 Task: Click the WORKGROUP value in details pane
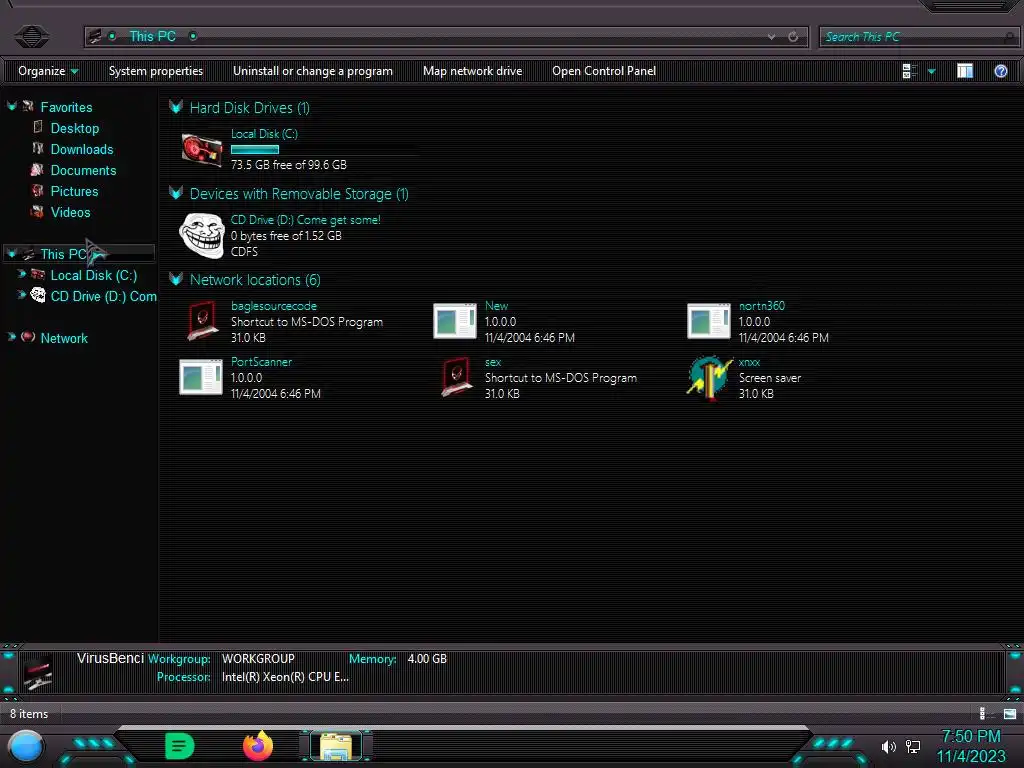point(258,658)
